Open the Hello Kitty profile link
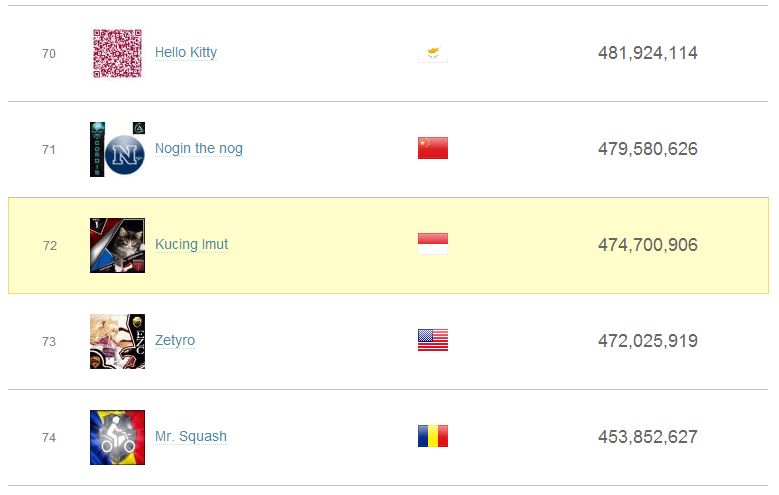Viewport: 779px width, 495px height. click(186, 53)
